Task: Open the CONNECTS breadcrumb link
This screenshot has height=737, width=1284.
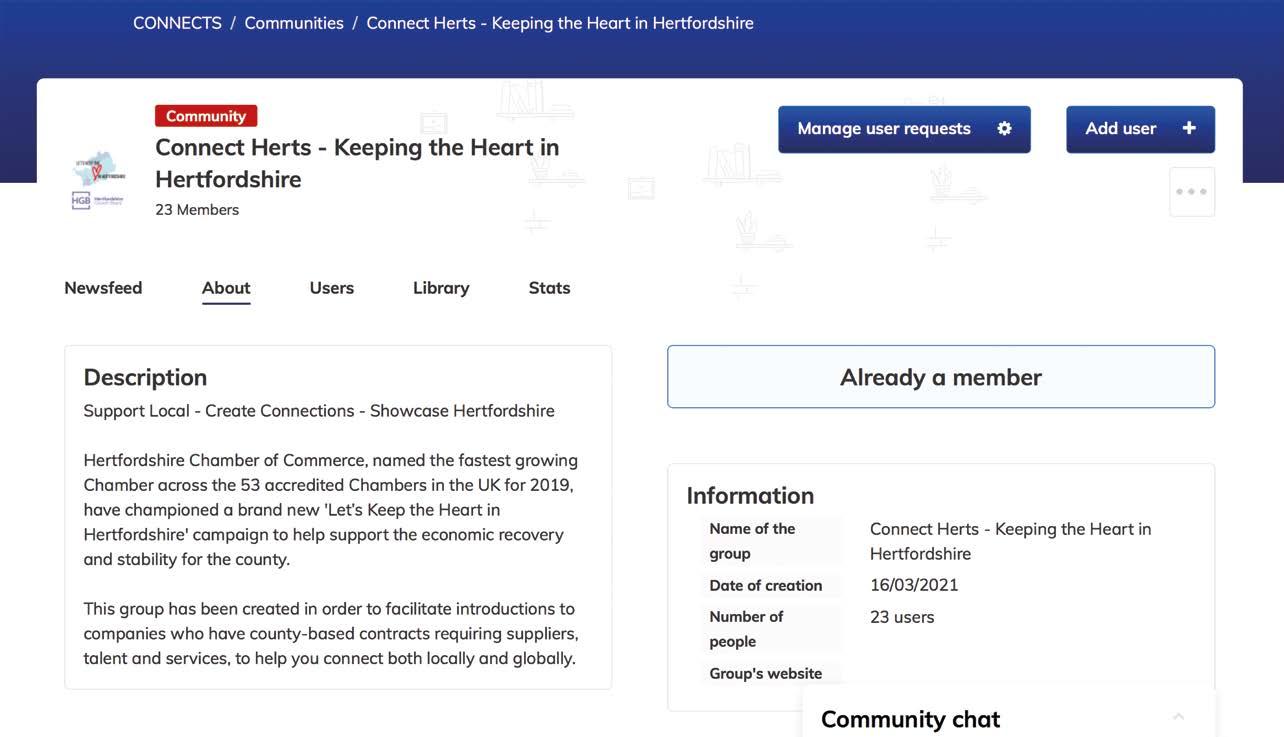Action: pos(177,22)
